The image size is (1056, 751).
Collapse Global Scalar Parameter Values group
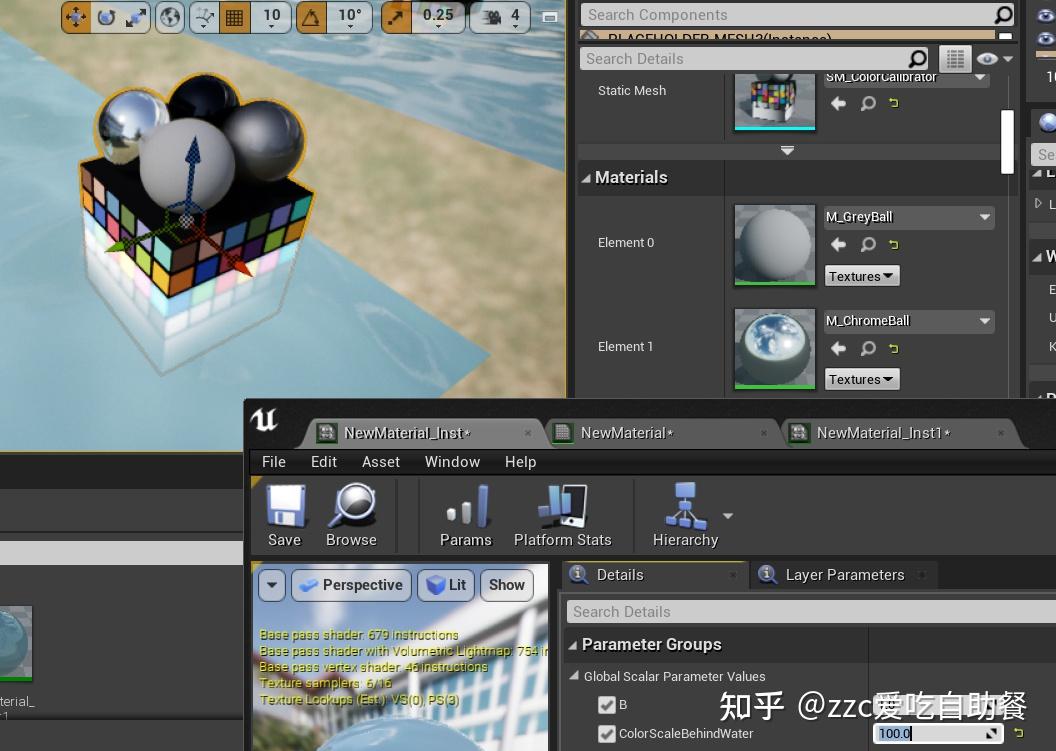(574, 676)
